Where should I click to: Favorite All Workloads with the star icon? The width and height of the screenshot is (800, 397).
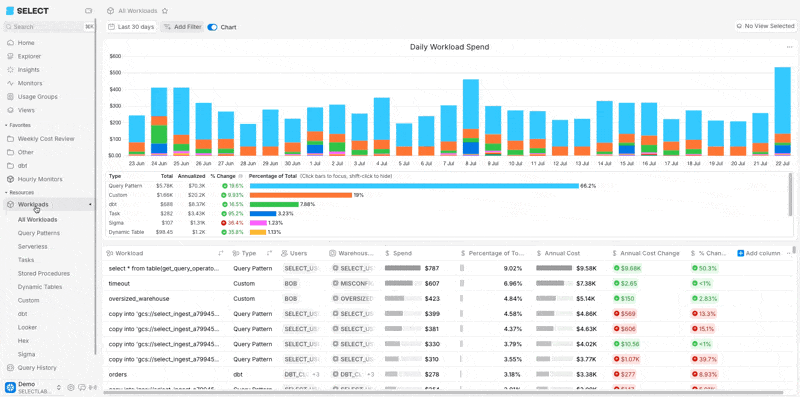pyautogui.click(x=164, y=11)
